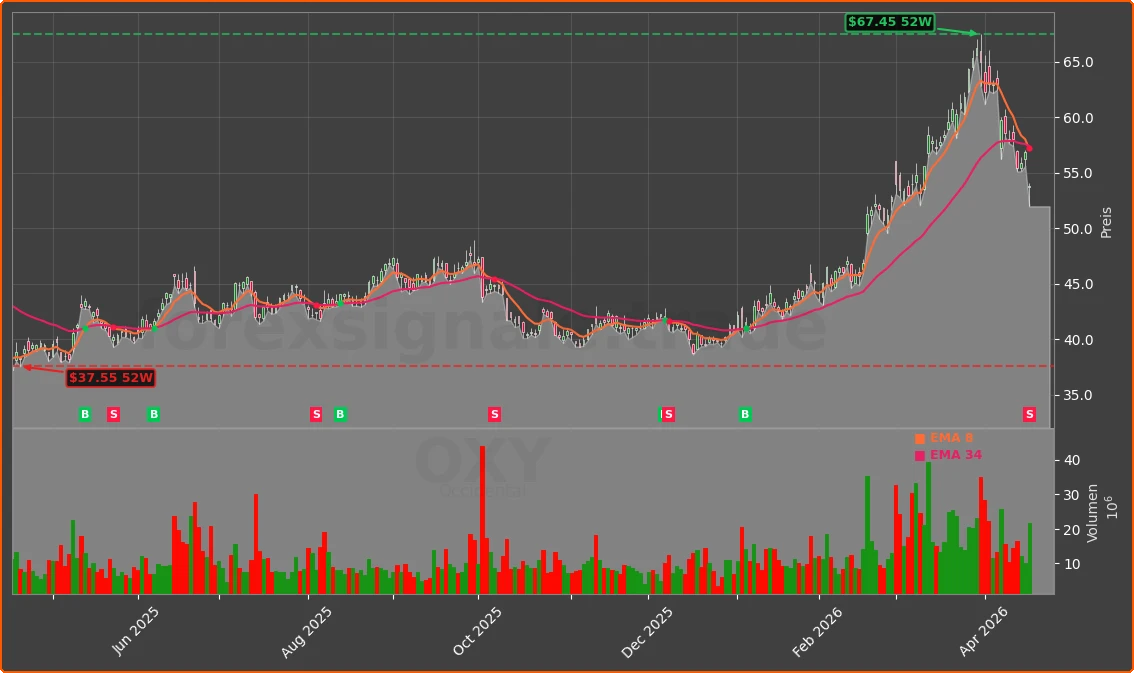Open the $37.55 52W low label
Viewport: 1134px width, 673px height.
click(110, 378)
